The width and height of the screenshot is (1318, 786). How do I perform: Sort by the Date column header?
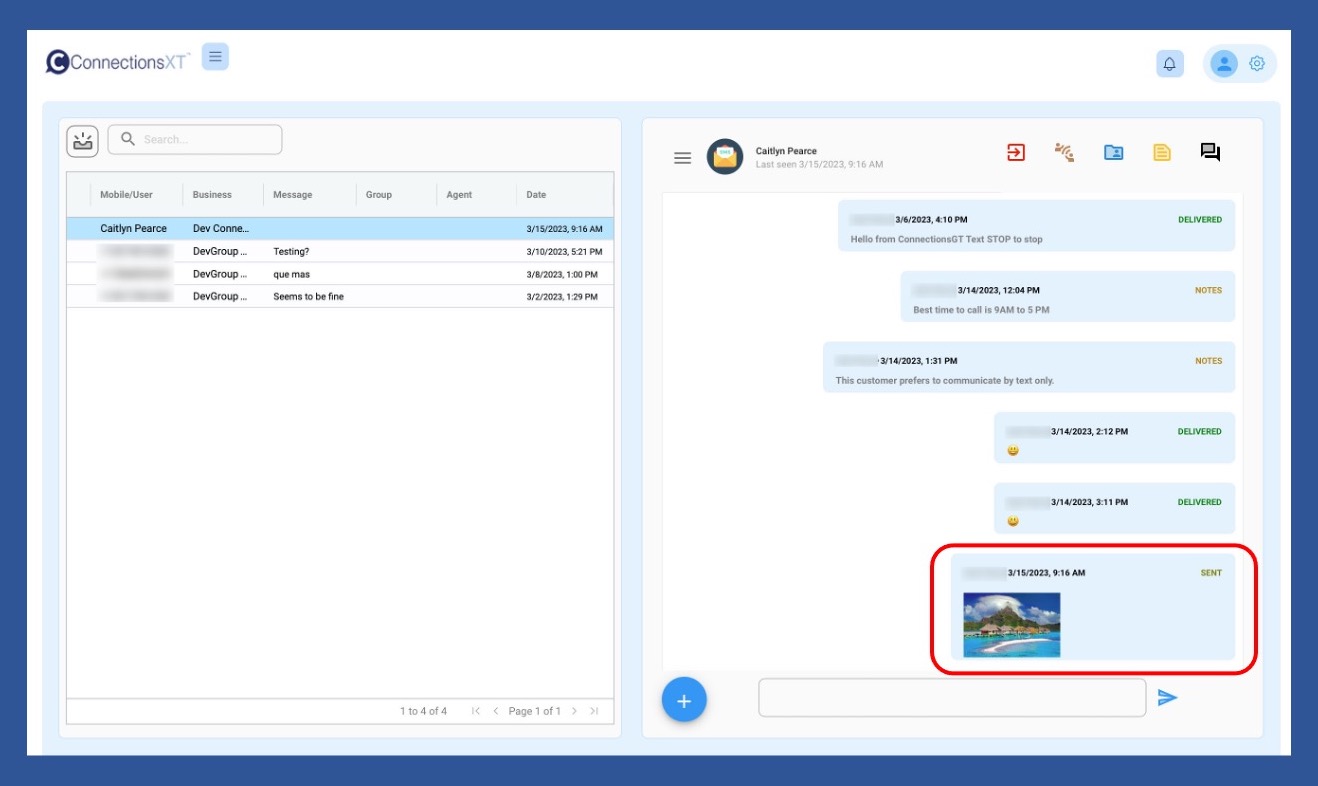click(537, 195)
